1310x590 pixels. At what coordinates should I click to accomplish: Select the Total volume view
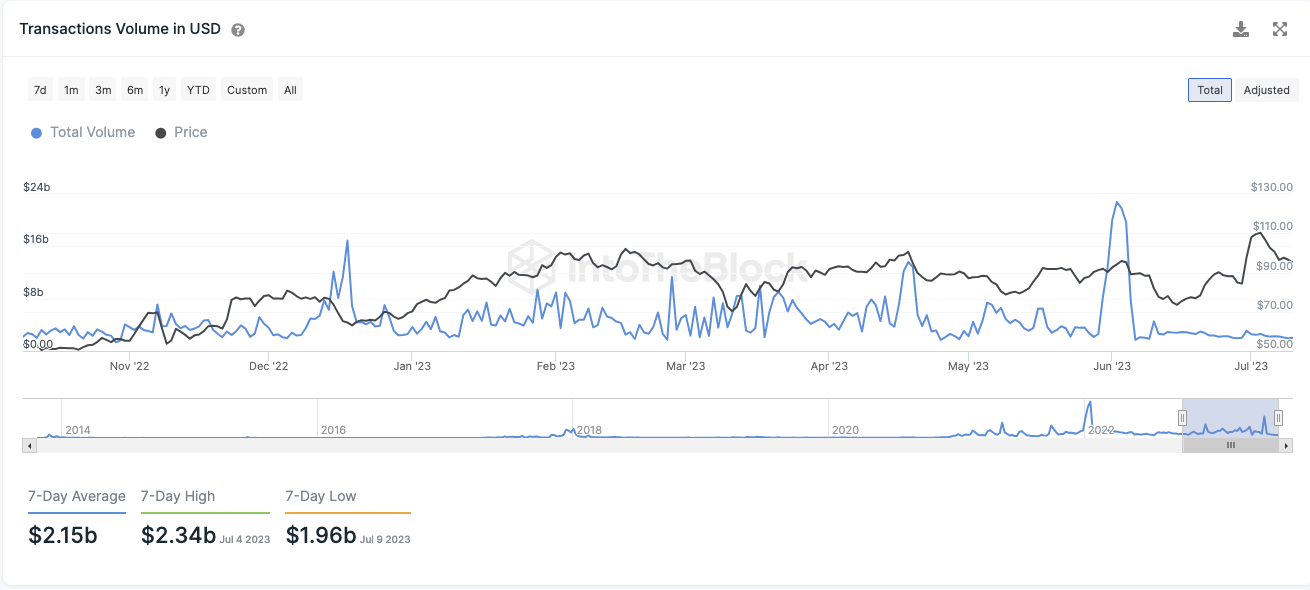(1210, 90)
